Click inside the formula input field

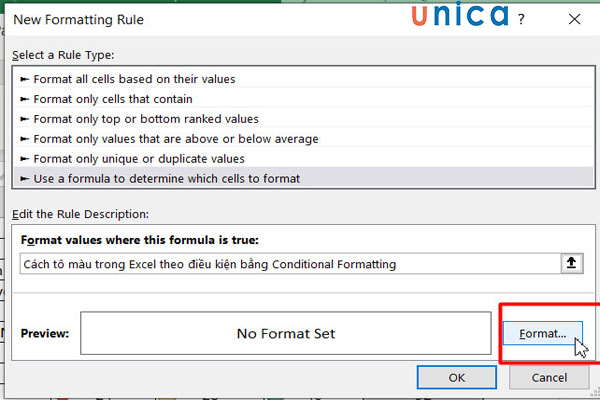pyautogui.click(x=288, y=264)
